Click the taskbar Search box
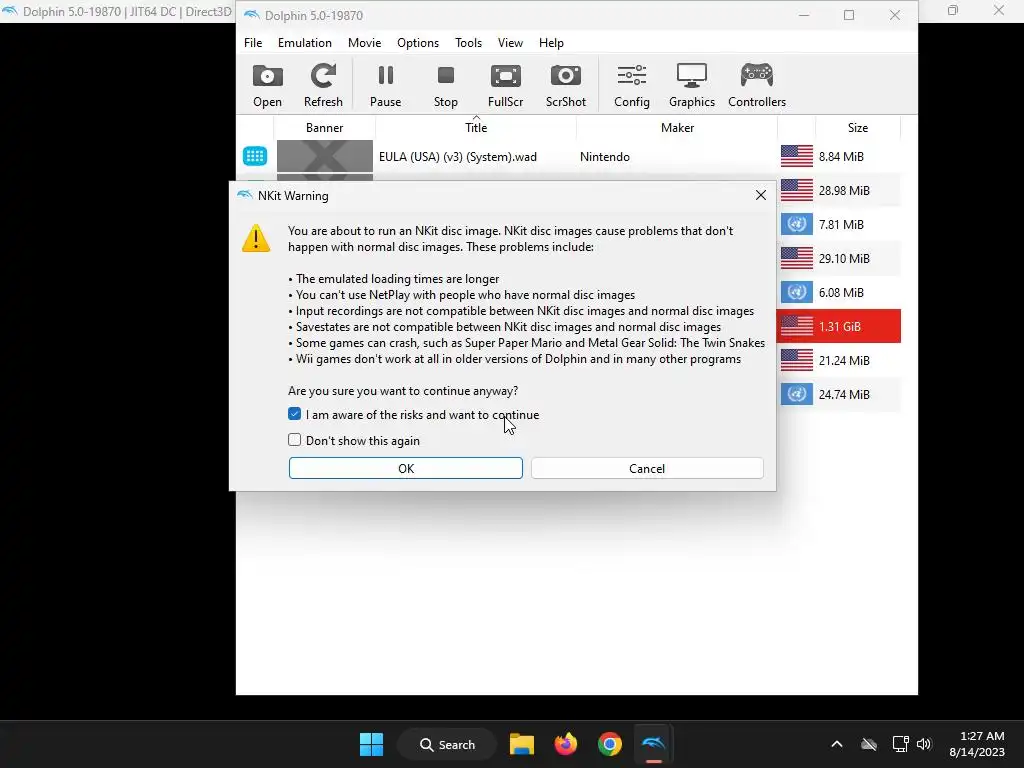This screenshot has width=1024, height=768. [x=447, y=744]
